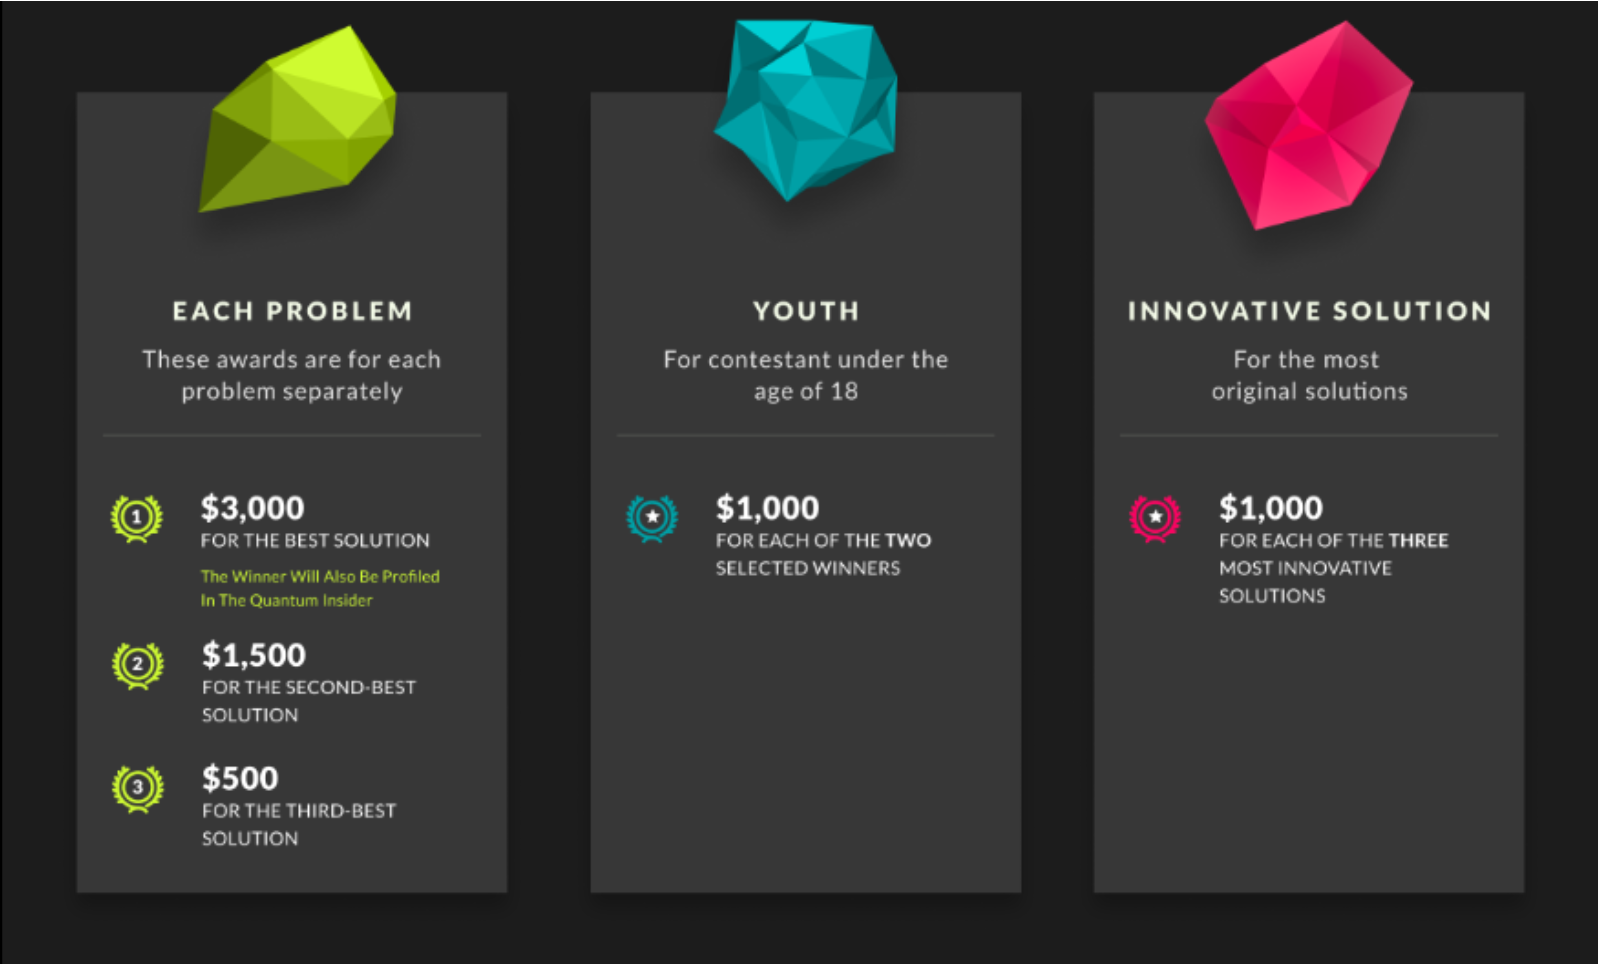
Task: Click the Youth $1,000 prize amount
Action: coord(767,508)
